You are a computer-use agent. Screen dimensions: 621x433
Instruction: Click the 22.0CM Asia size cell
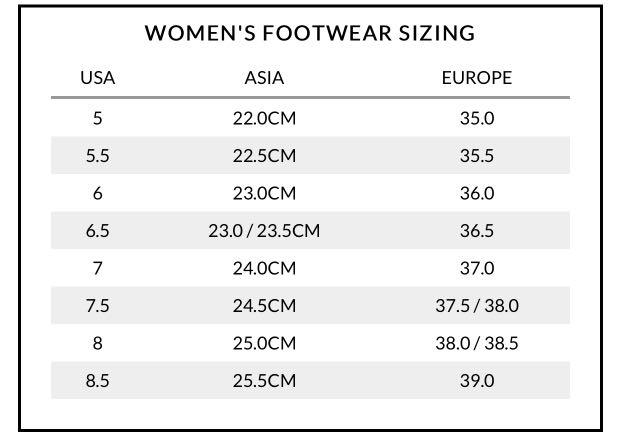[x=264, y=118]
